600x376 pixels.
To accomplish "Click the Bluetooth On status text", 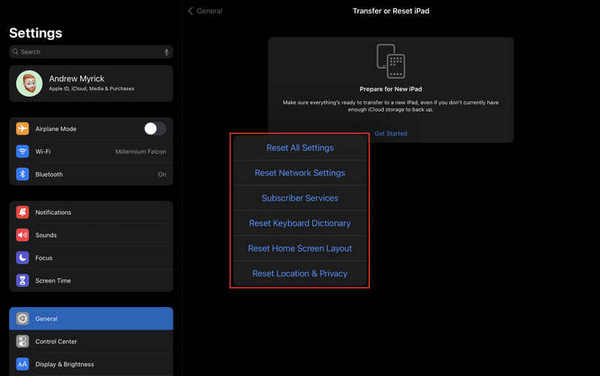I will point(162,174).
